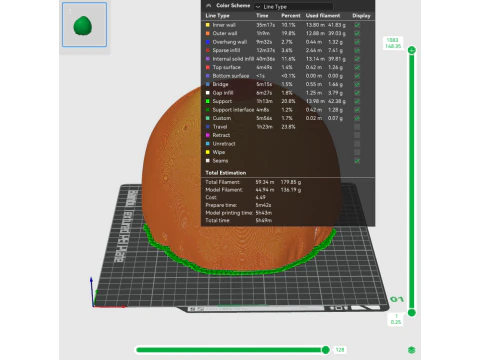
Task: Uncheck Seams display checkbox
Action: pyautogui.click(x=357, y=161)
